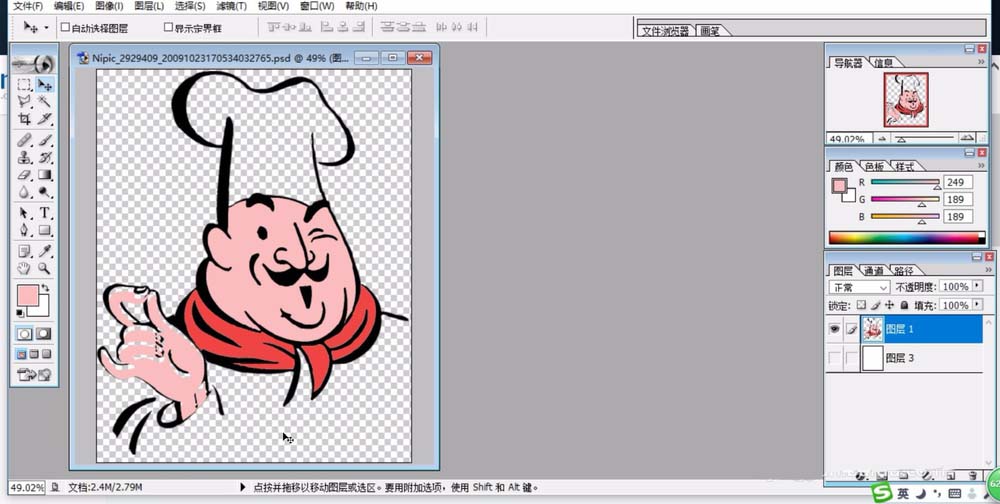Open the 滤镜(T) menu
Viewport: 1000px width, 504px height.
point(232,6)
